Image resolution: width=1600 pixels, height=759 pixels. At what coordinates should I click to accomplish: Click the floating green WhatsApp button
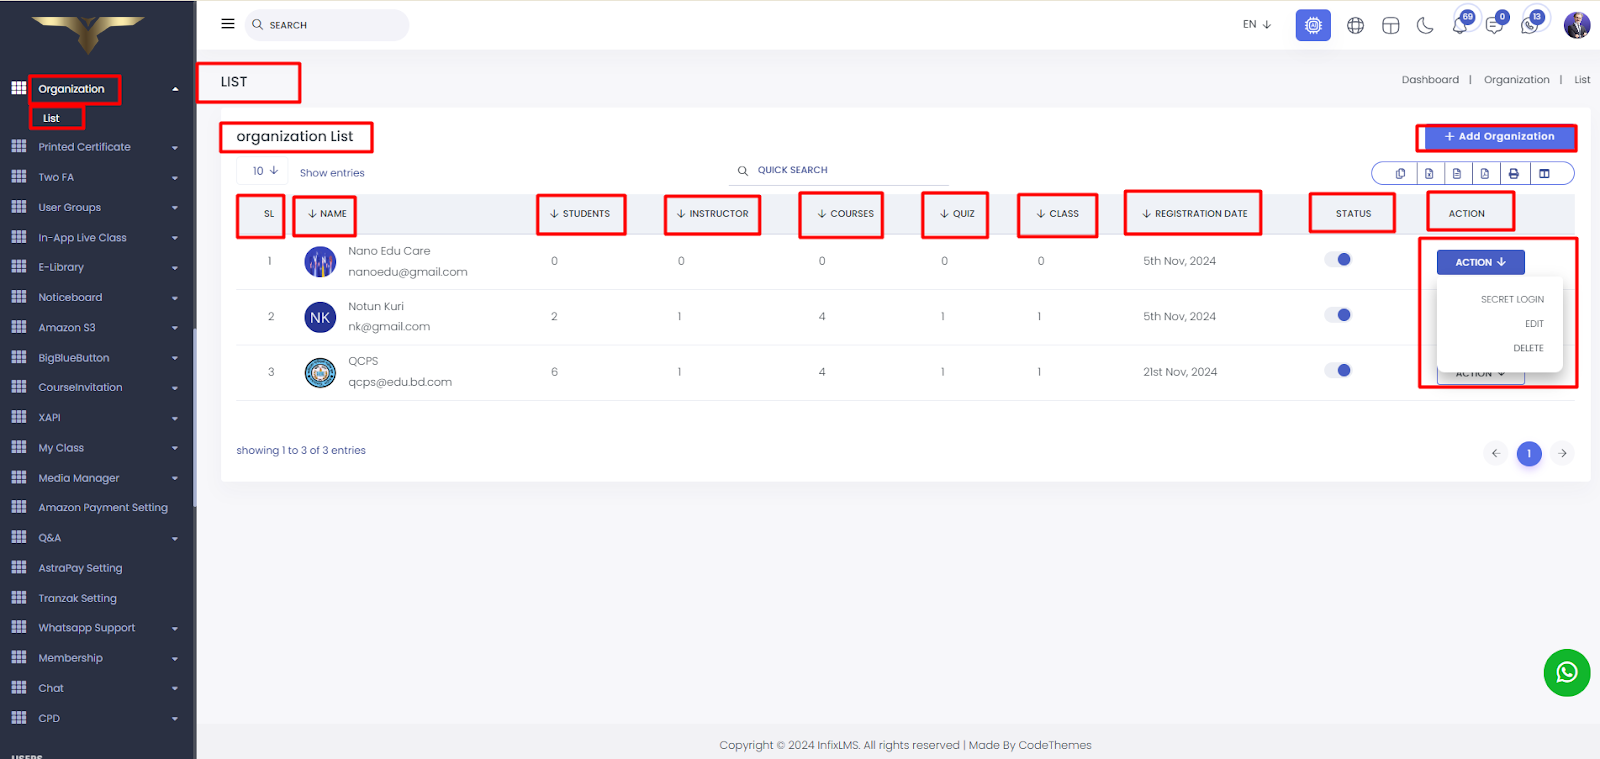[x=1566, y=673]
